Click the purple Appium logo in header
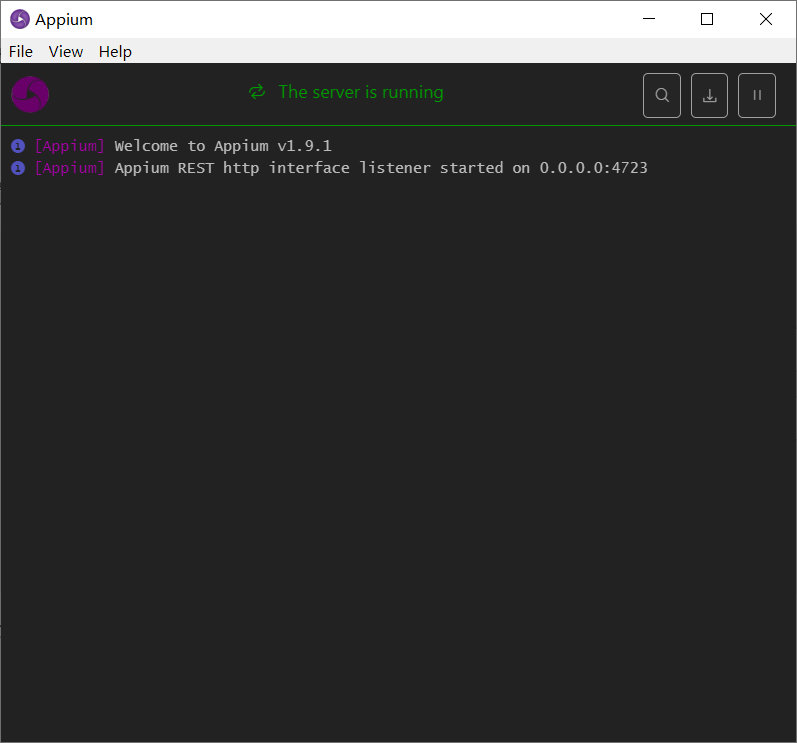 click(30, 95)
